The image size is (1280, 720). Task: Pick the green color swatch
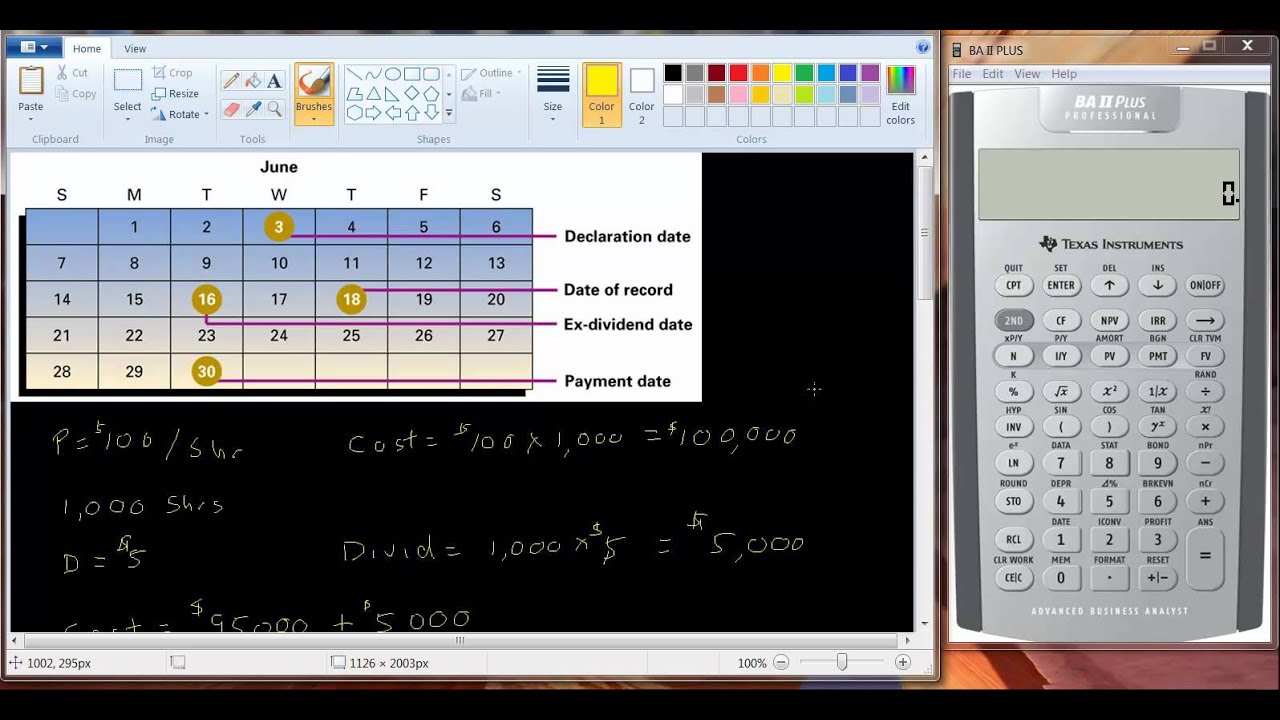point(804,73)
